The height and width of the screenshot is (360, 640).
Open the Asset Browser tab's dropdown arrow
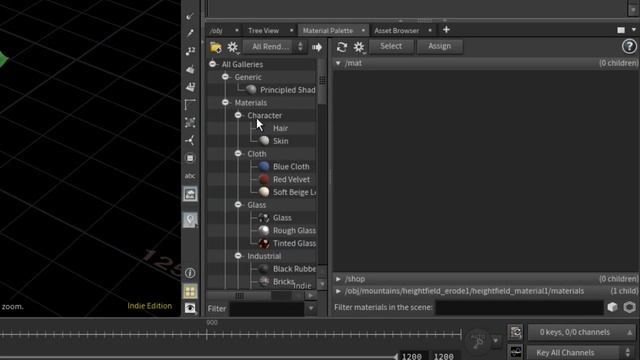pos(430,30)
